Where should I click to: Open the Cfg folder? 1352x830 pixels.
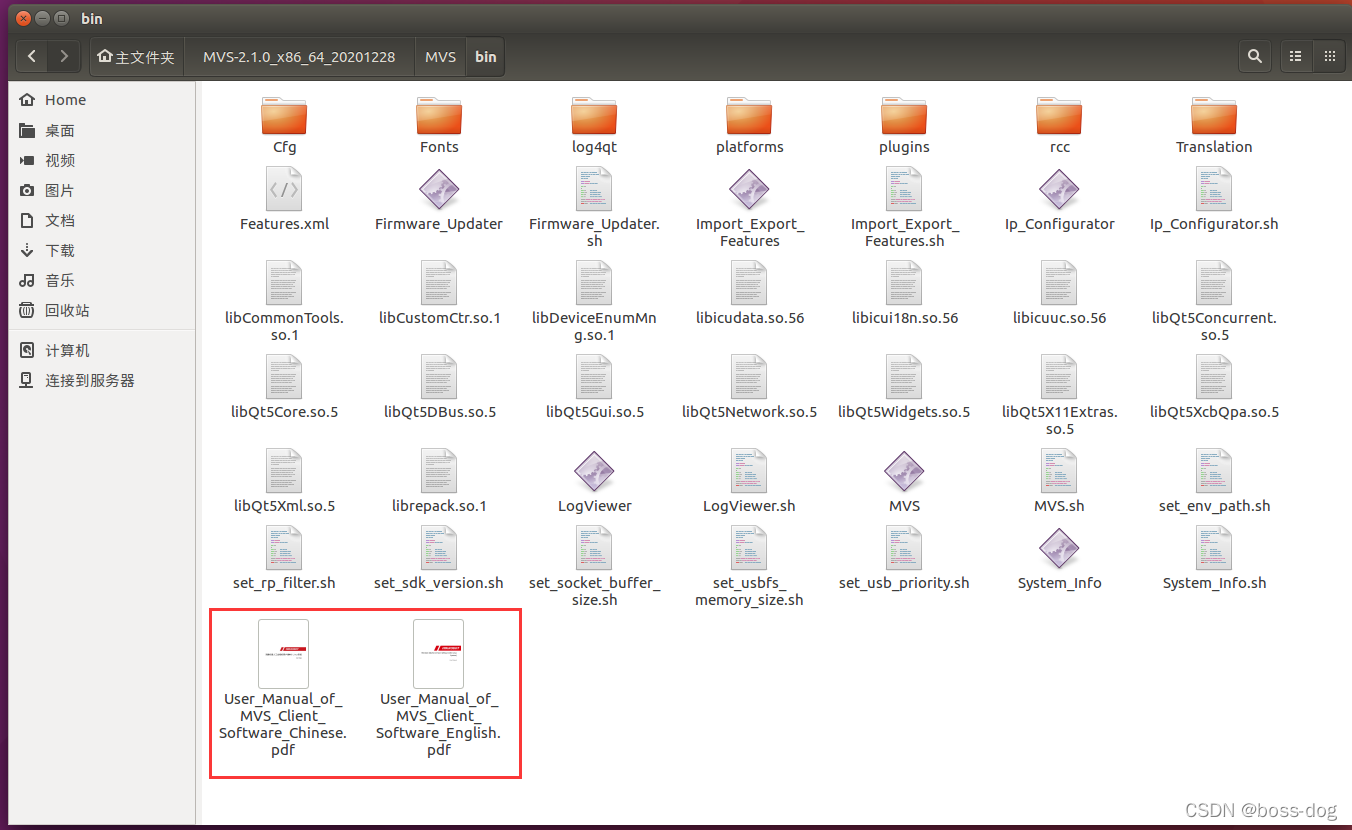pyautogui.click(x=284, y=116)
